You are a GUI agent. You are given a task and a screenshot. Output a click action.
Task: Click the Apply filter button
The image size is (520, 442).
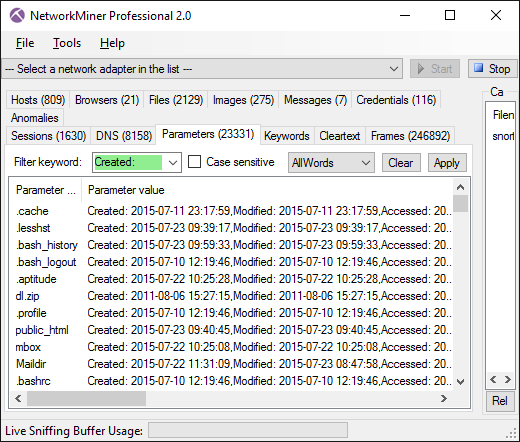(x=447, y=163)
